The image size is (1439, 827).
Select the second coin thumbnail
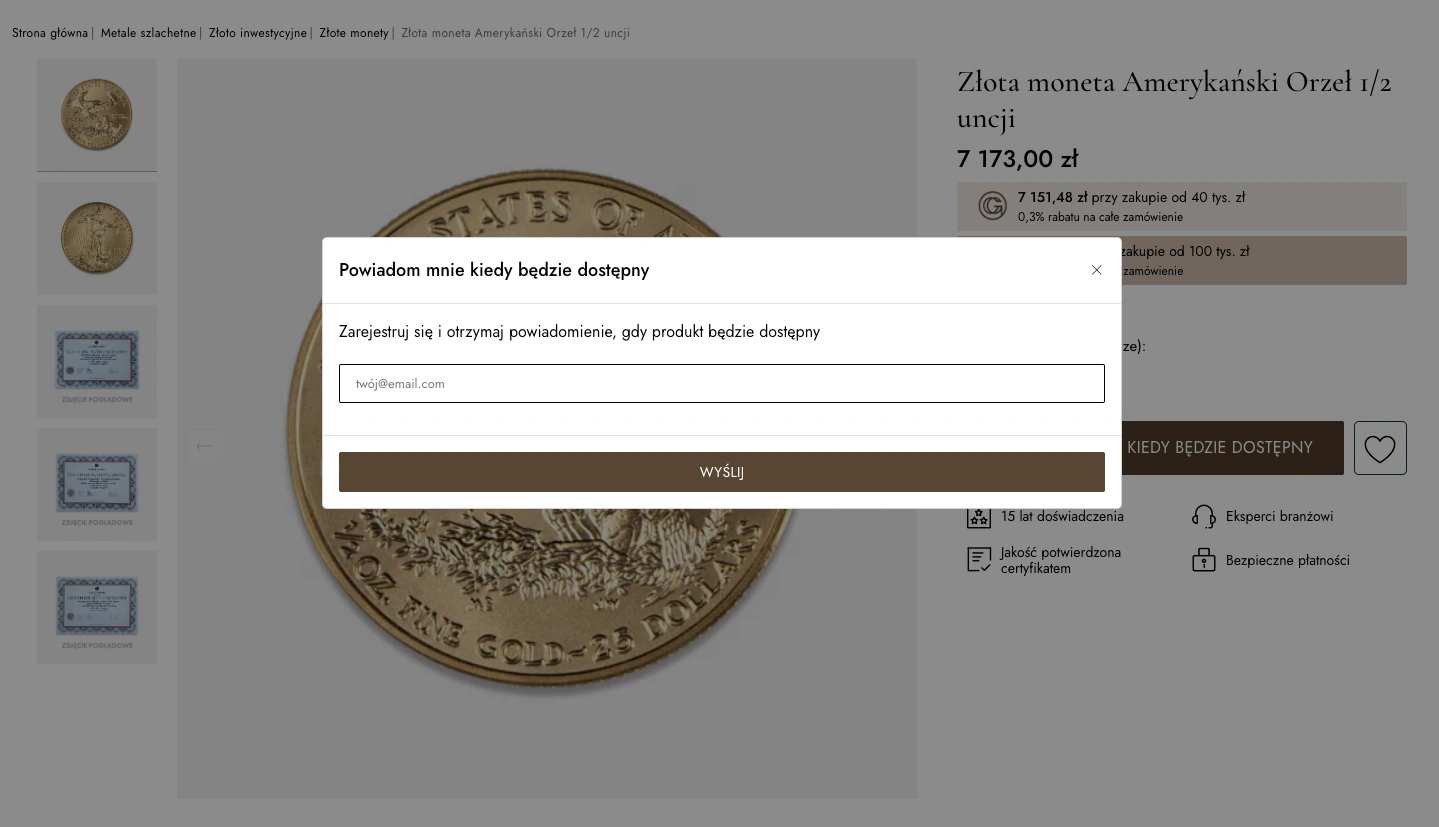point(97,238)
